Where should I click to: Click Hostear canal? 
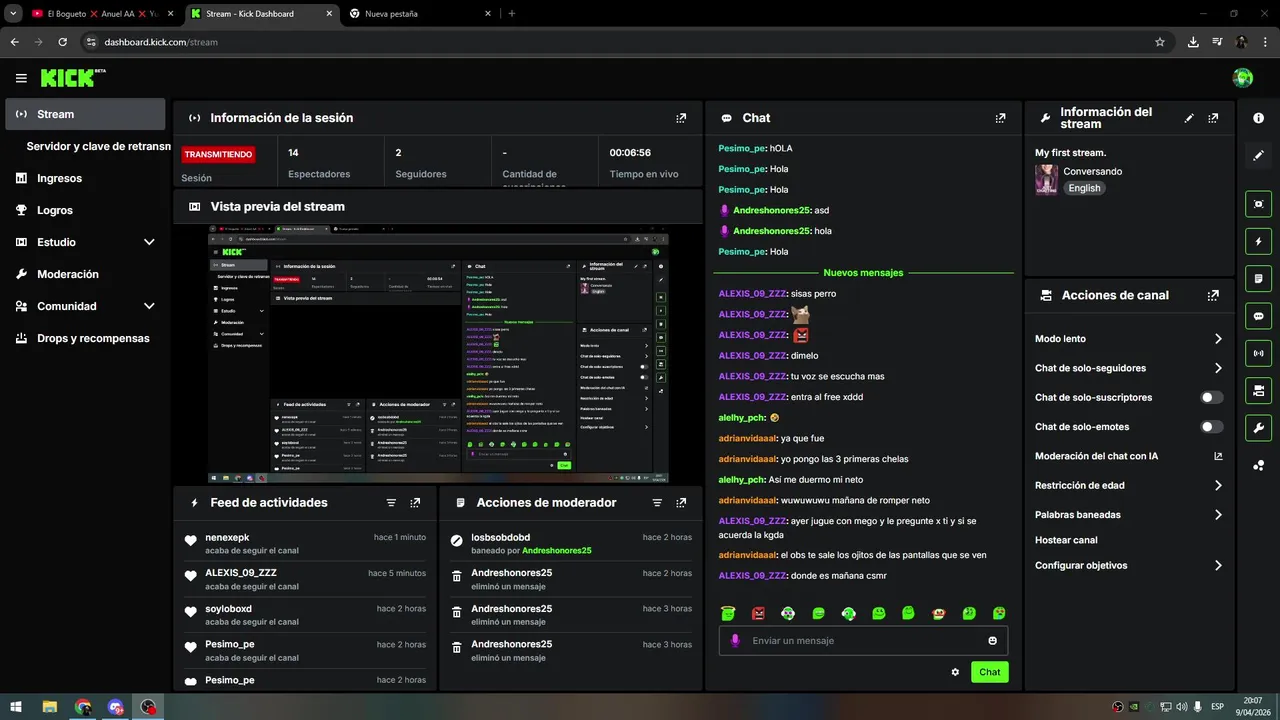[x=1066, y=540]
